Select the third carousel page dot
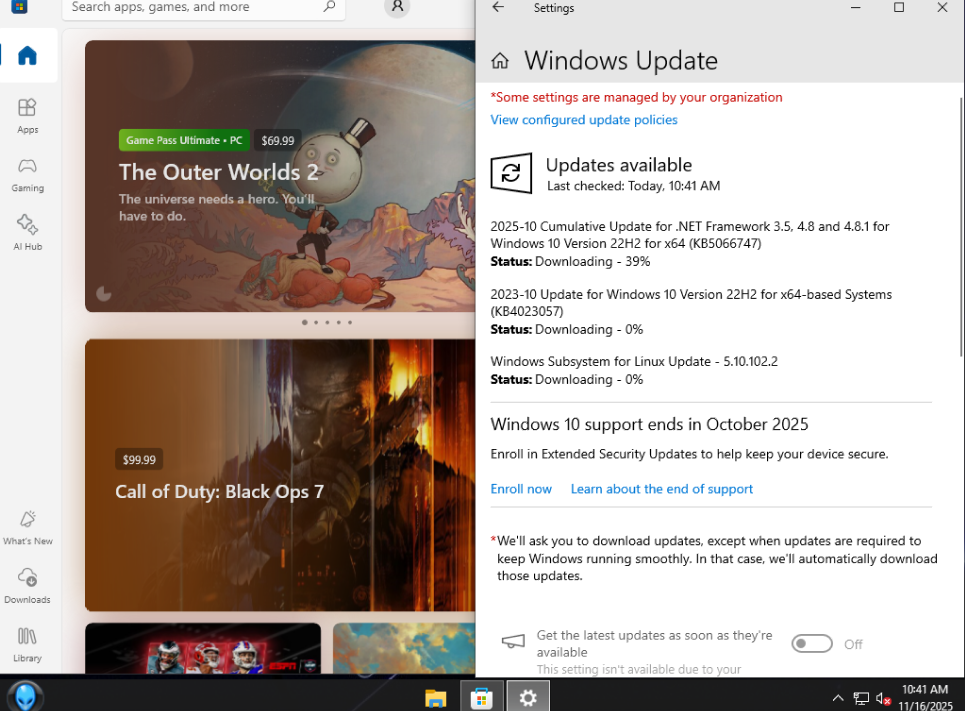This screenshot has width=965, height=711. click(327, 323)
